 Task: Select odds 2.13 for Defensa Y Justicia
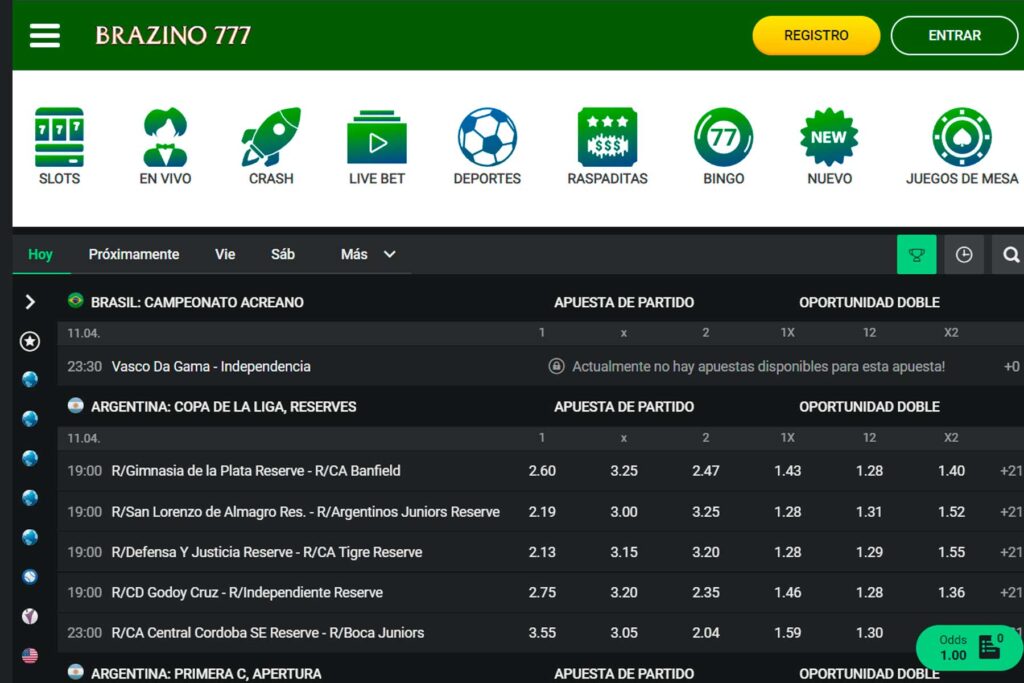pyautogui.click(x=542, y=552)
